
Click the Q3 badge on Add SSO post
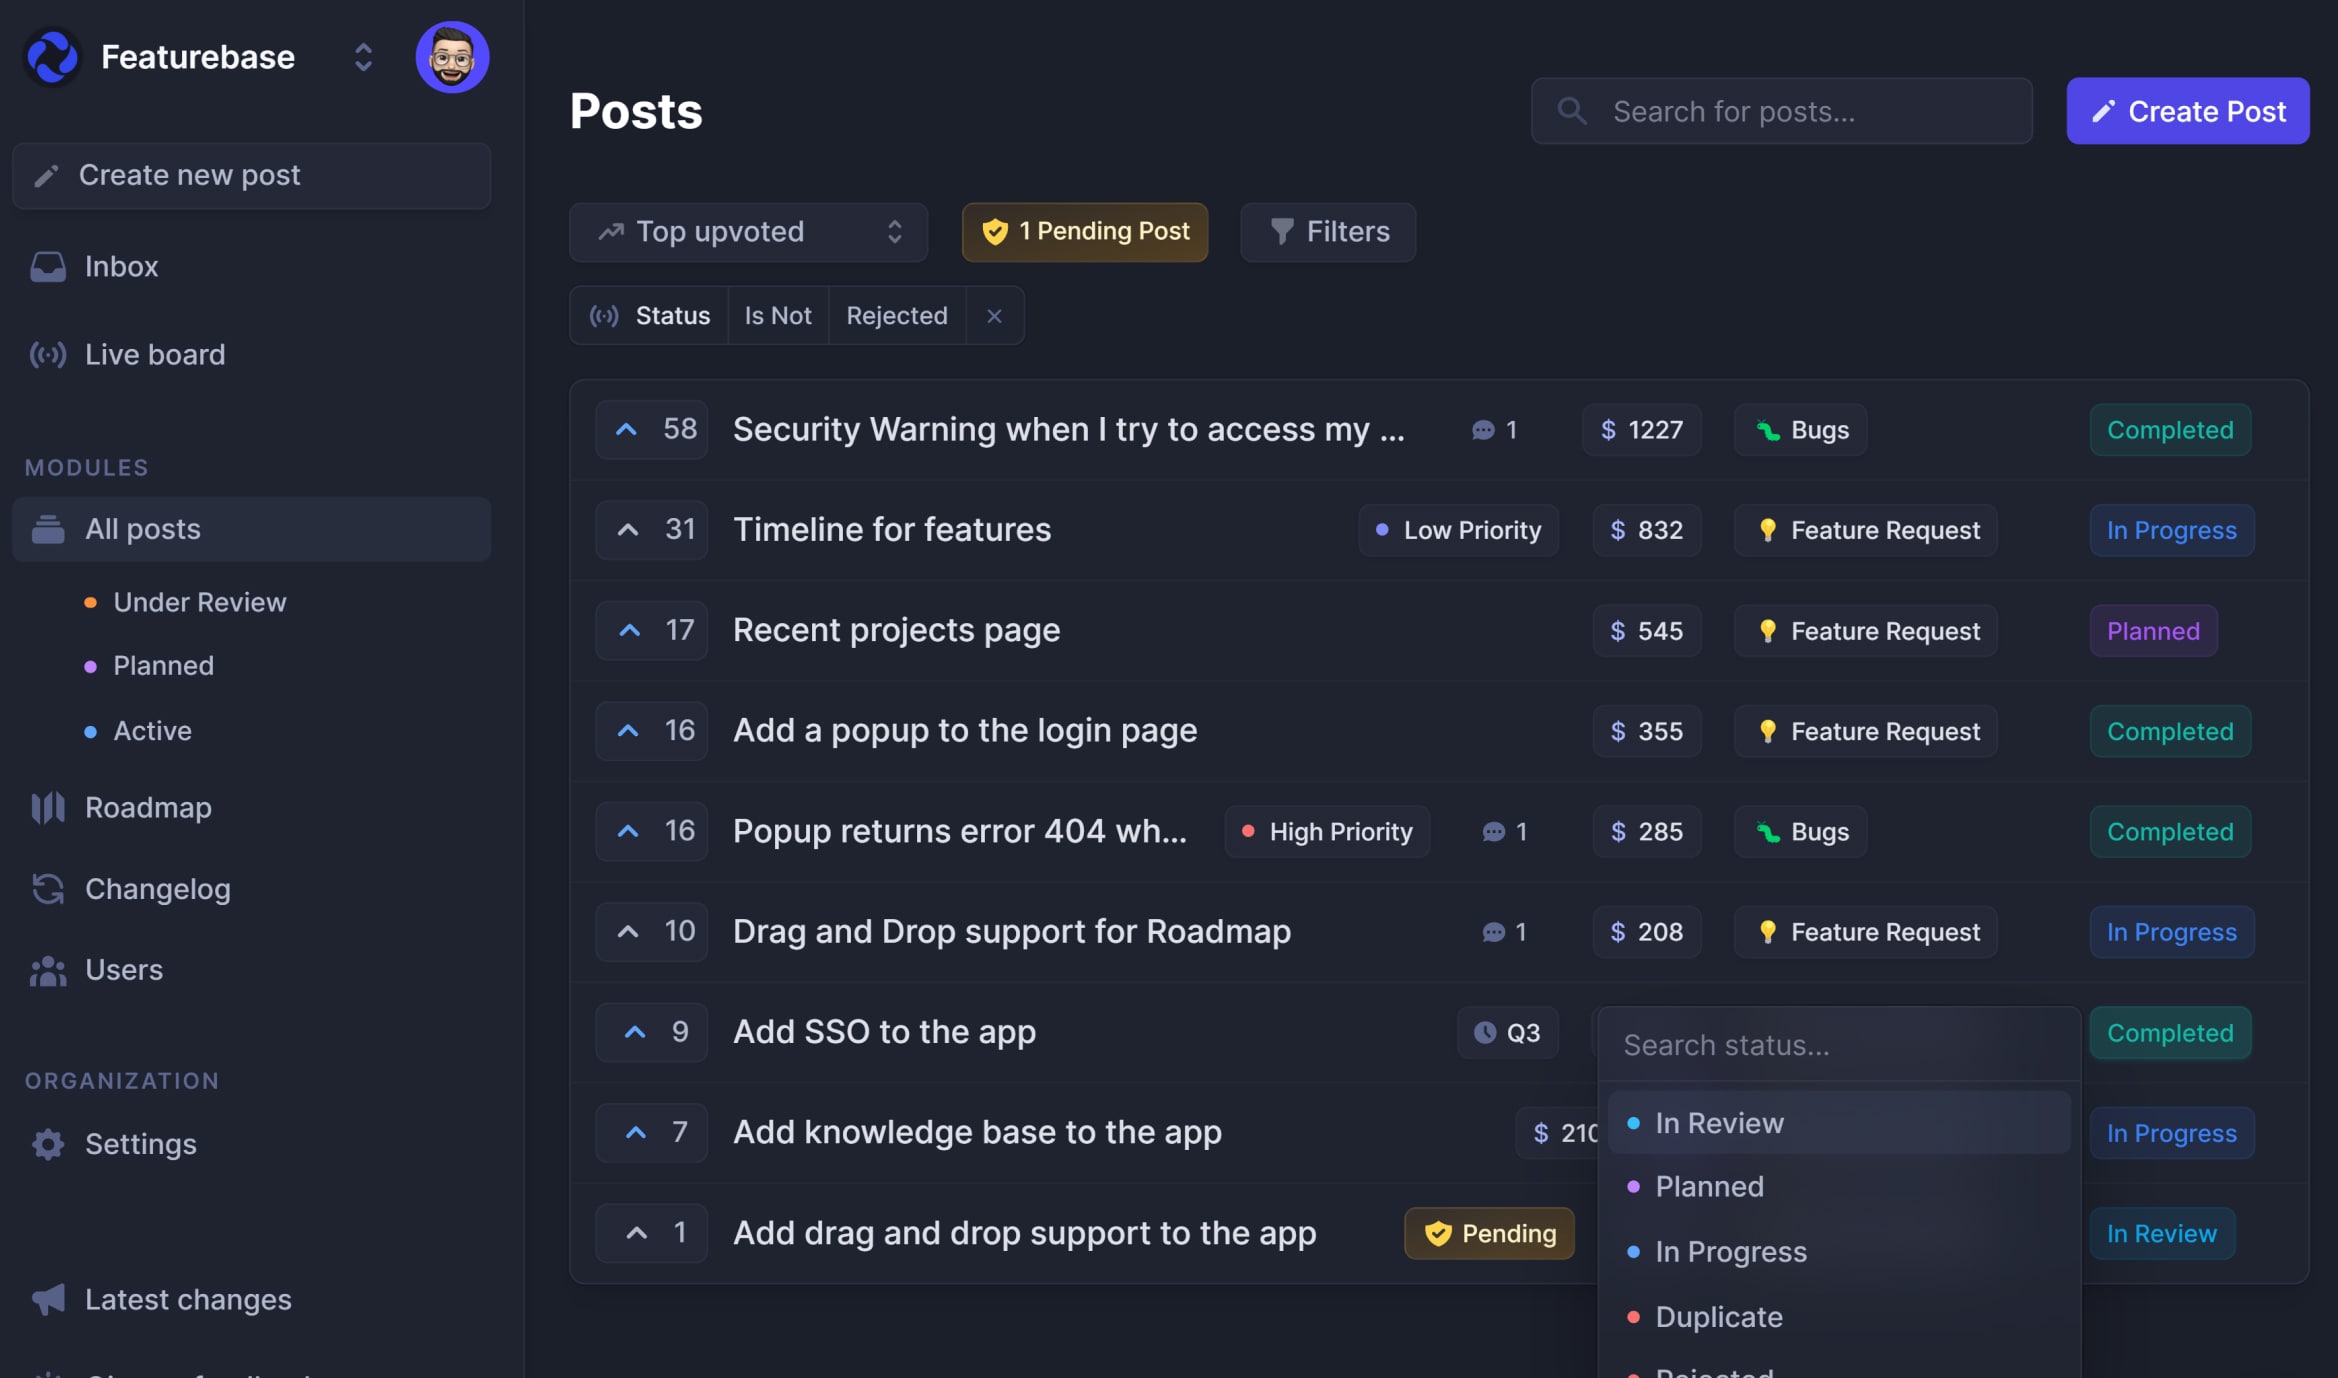[x=1507, y=1033]
